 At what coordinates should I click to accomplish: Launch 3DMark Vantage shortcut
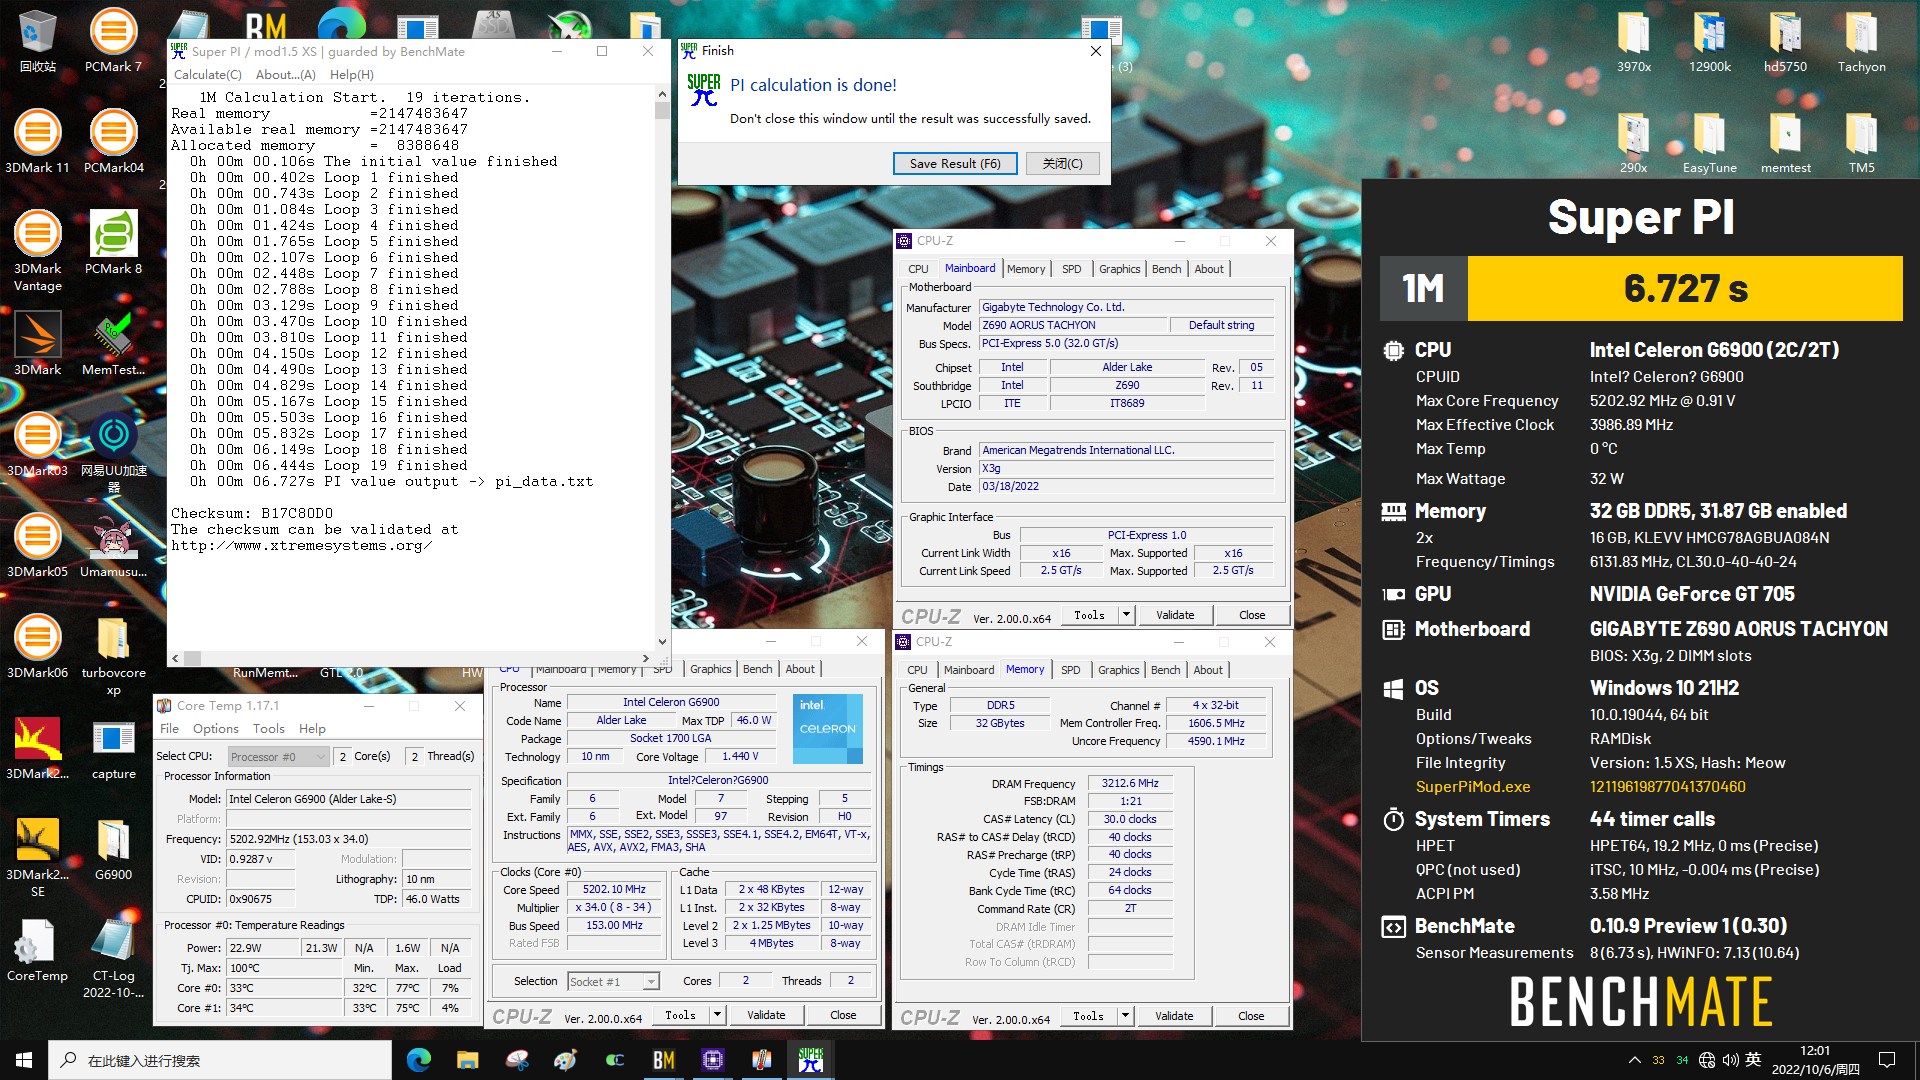(x=37, y=250)
